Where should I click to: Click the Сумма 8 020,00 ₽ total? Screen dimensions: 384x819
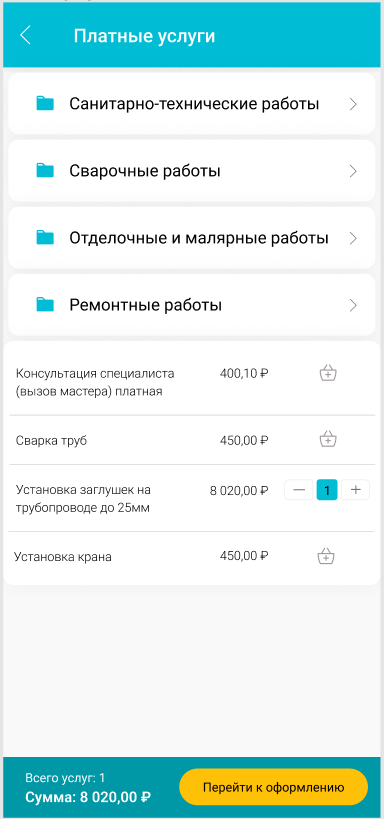(x=88, y=797)
